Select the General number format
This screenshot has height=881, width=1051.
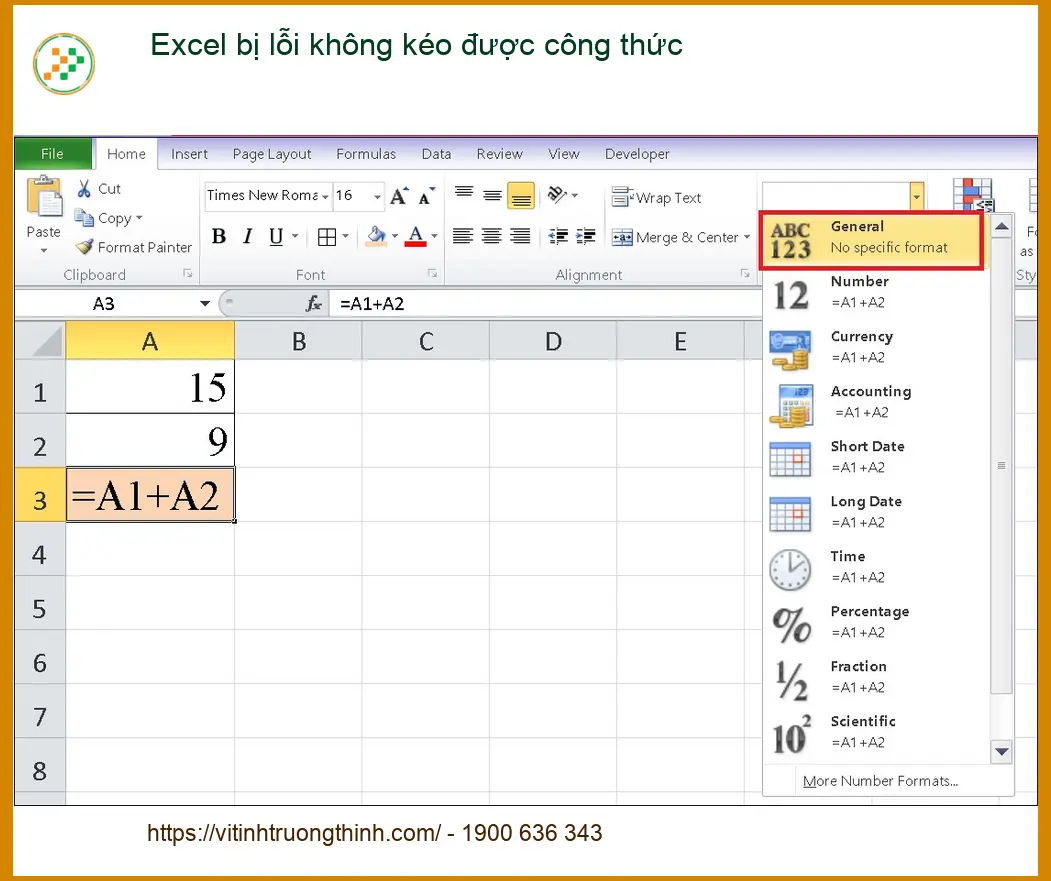coord(872,240)
